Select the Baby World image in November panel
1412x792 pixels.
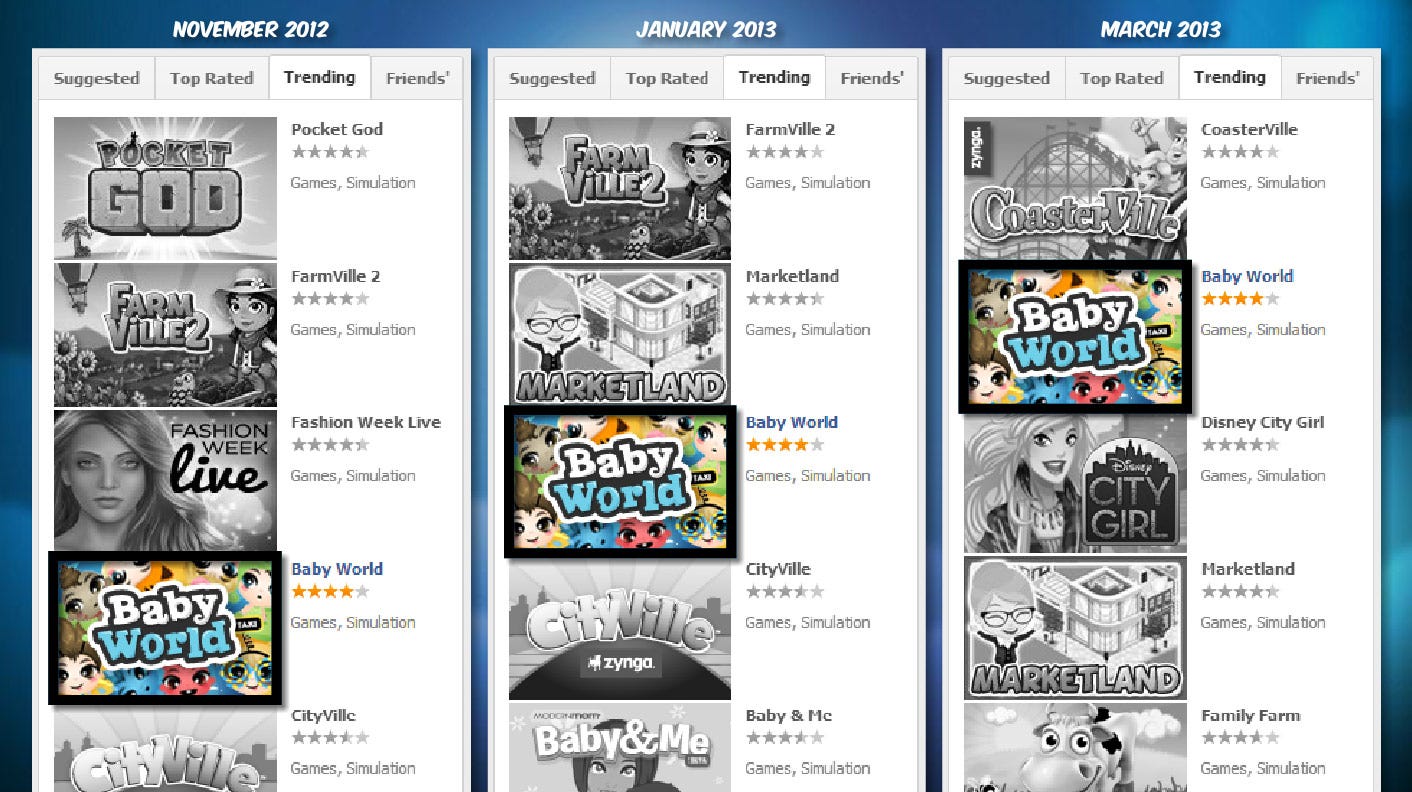tap(165, 628)
